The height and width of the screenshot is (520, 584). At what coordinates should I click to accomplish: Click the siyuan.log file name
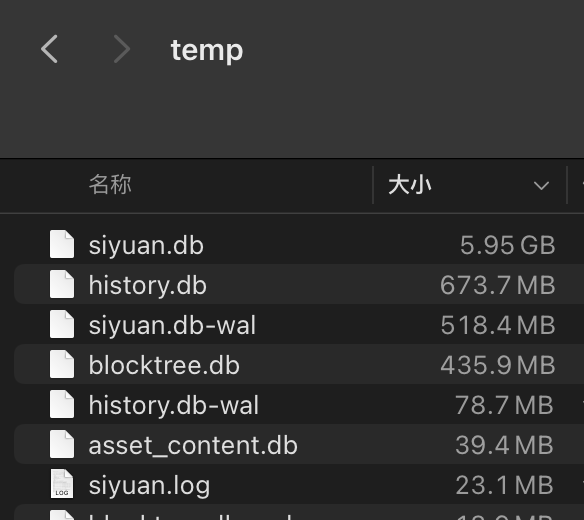point(149,486)
